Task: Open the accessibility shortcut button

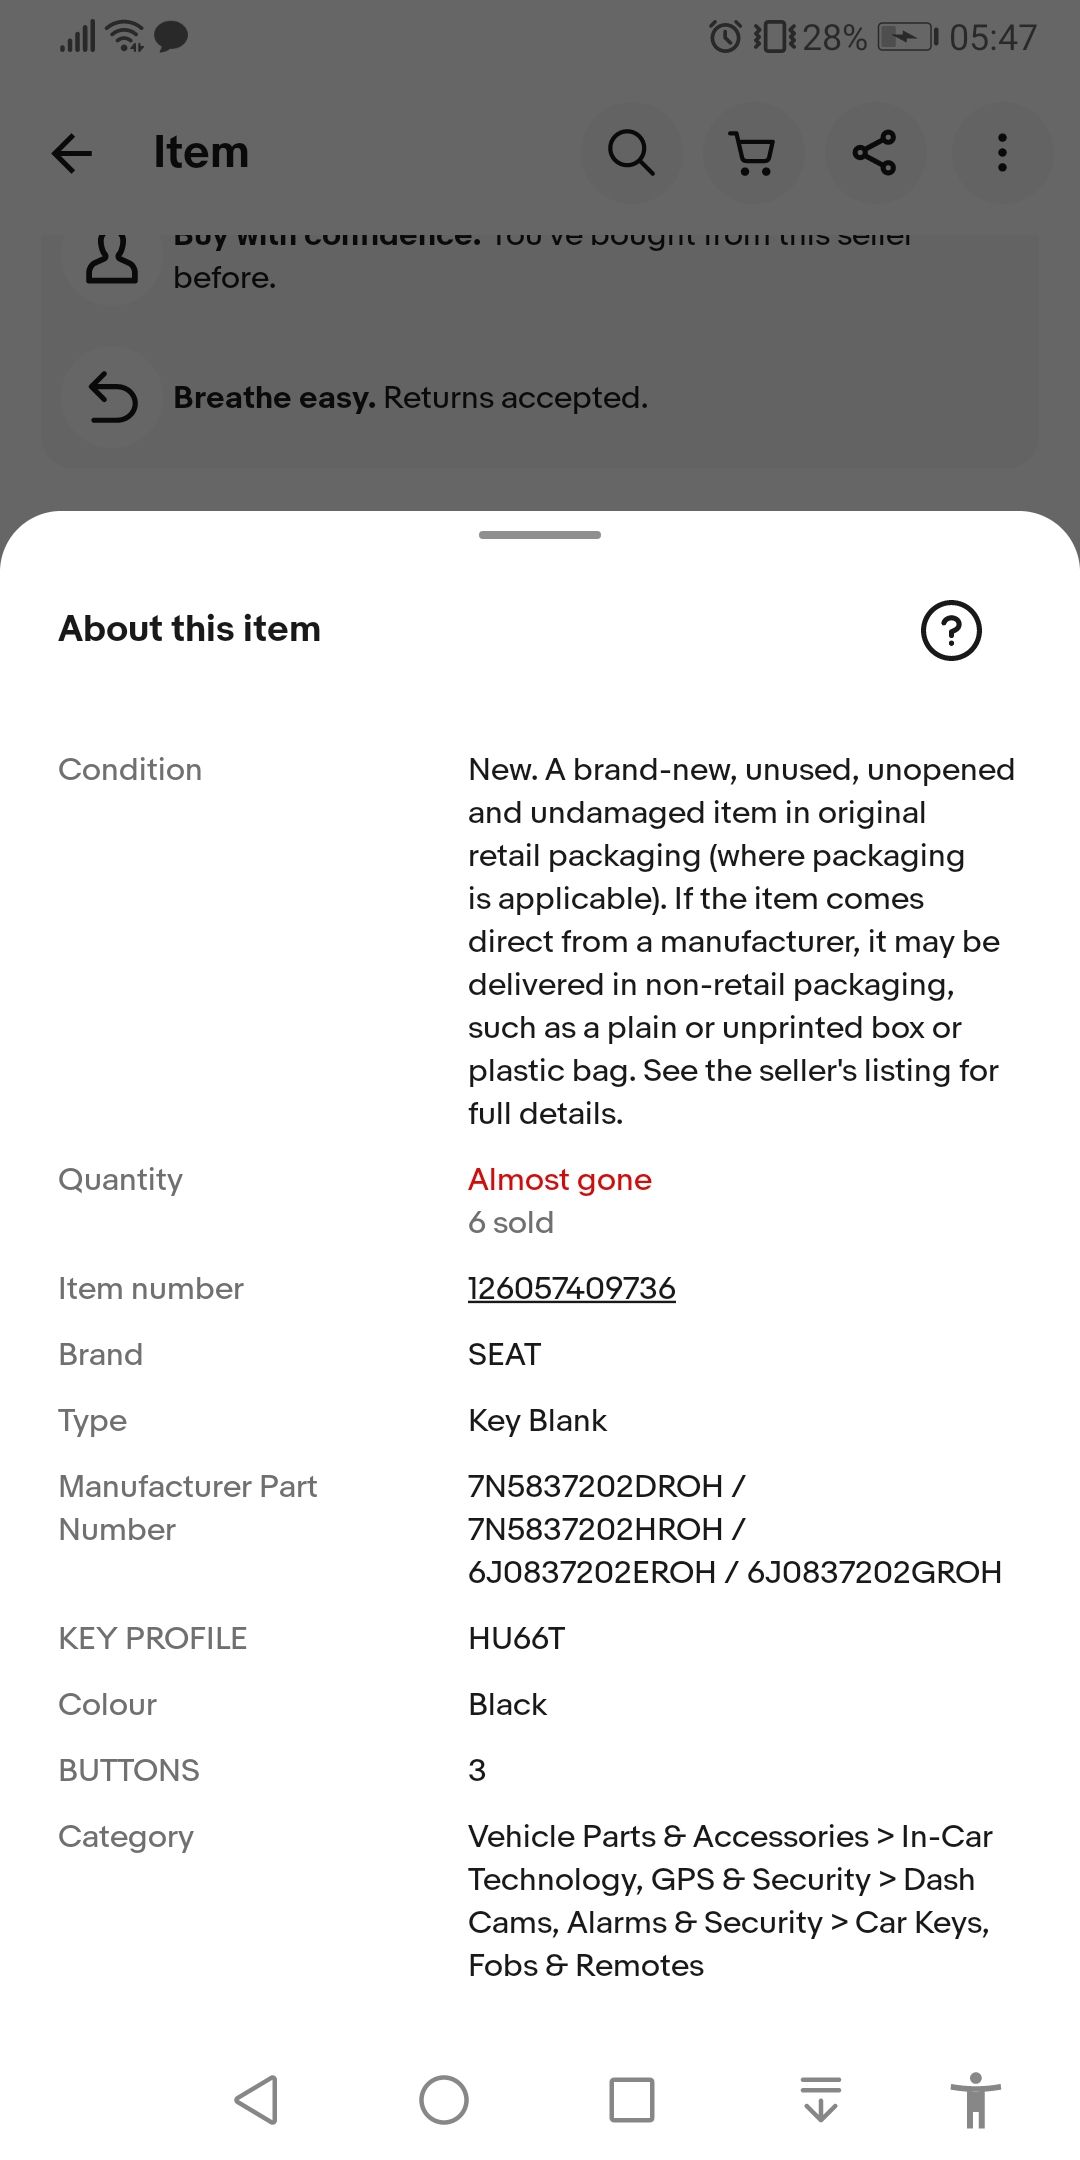Action: 976,2100
